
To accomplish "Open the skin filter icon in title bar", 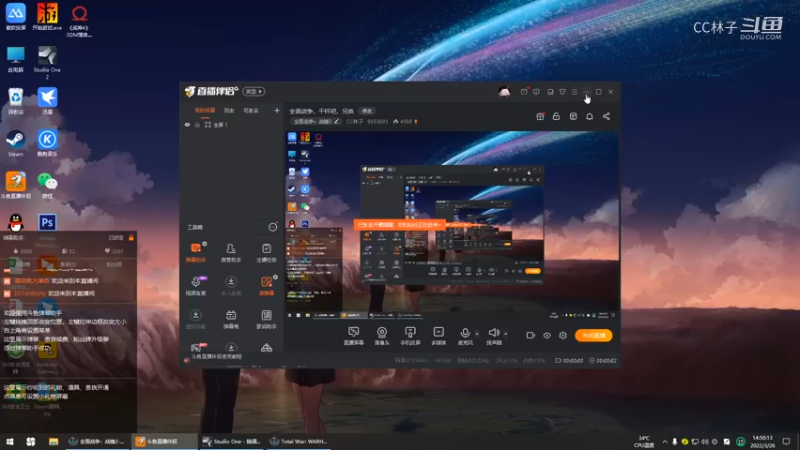I will [562, 92].
